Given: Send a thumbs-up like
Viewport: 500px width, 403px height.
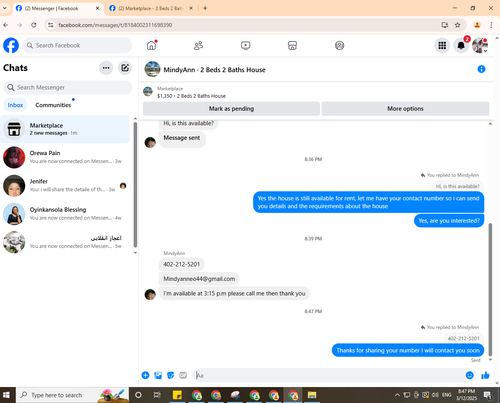Looking at the screenshot, I should pyautogui.click(x=485, y=375).
